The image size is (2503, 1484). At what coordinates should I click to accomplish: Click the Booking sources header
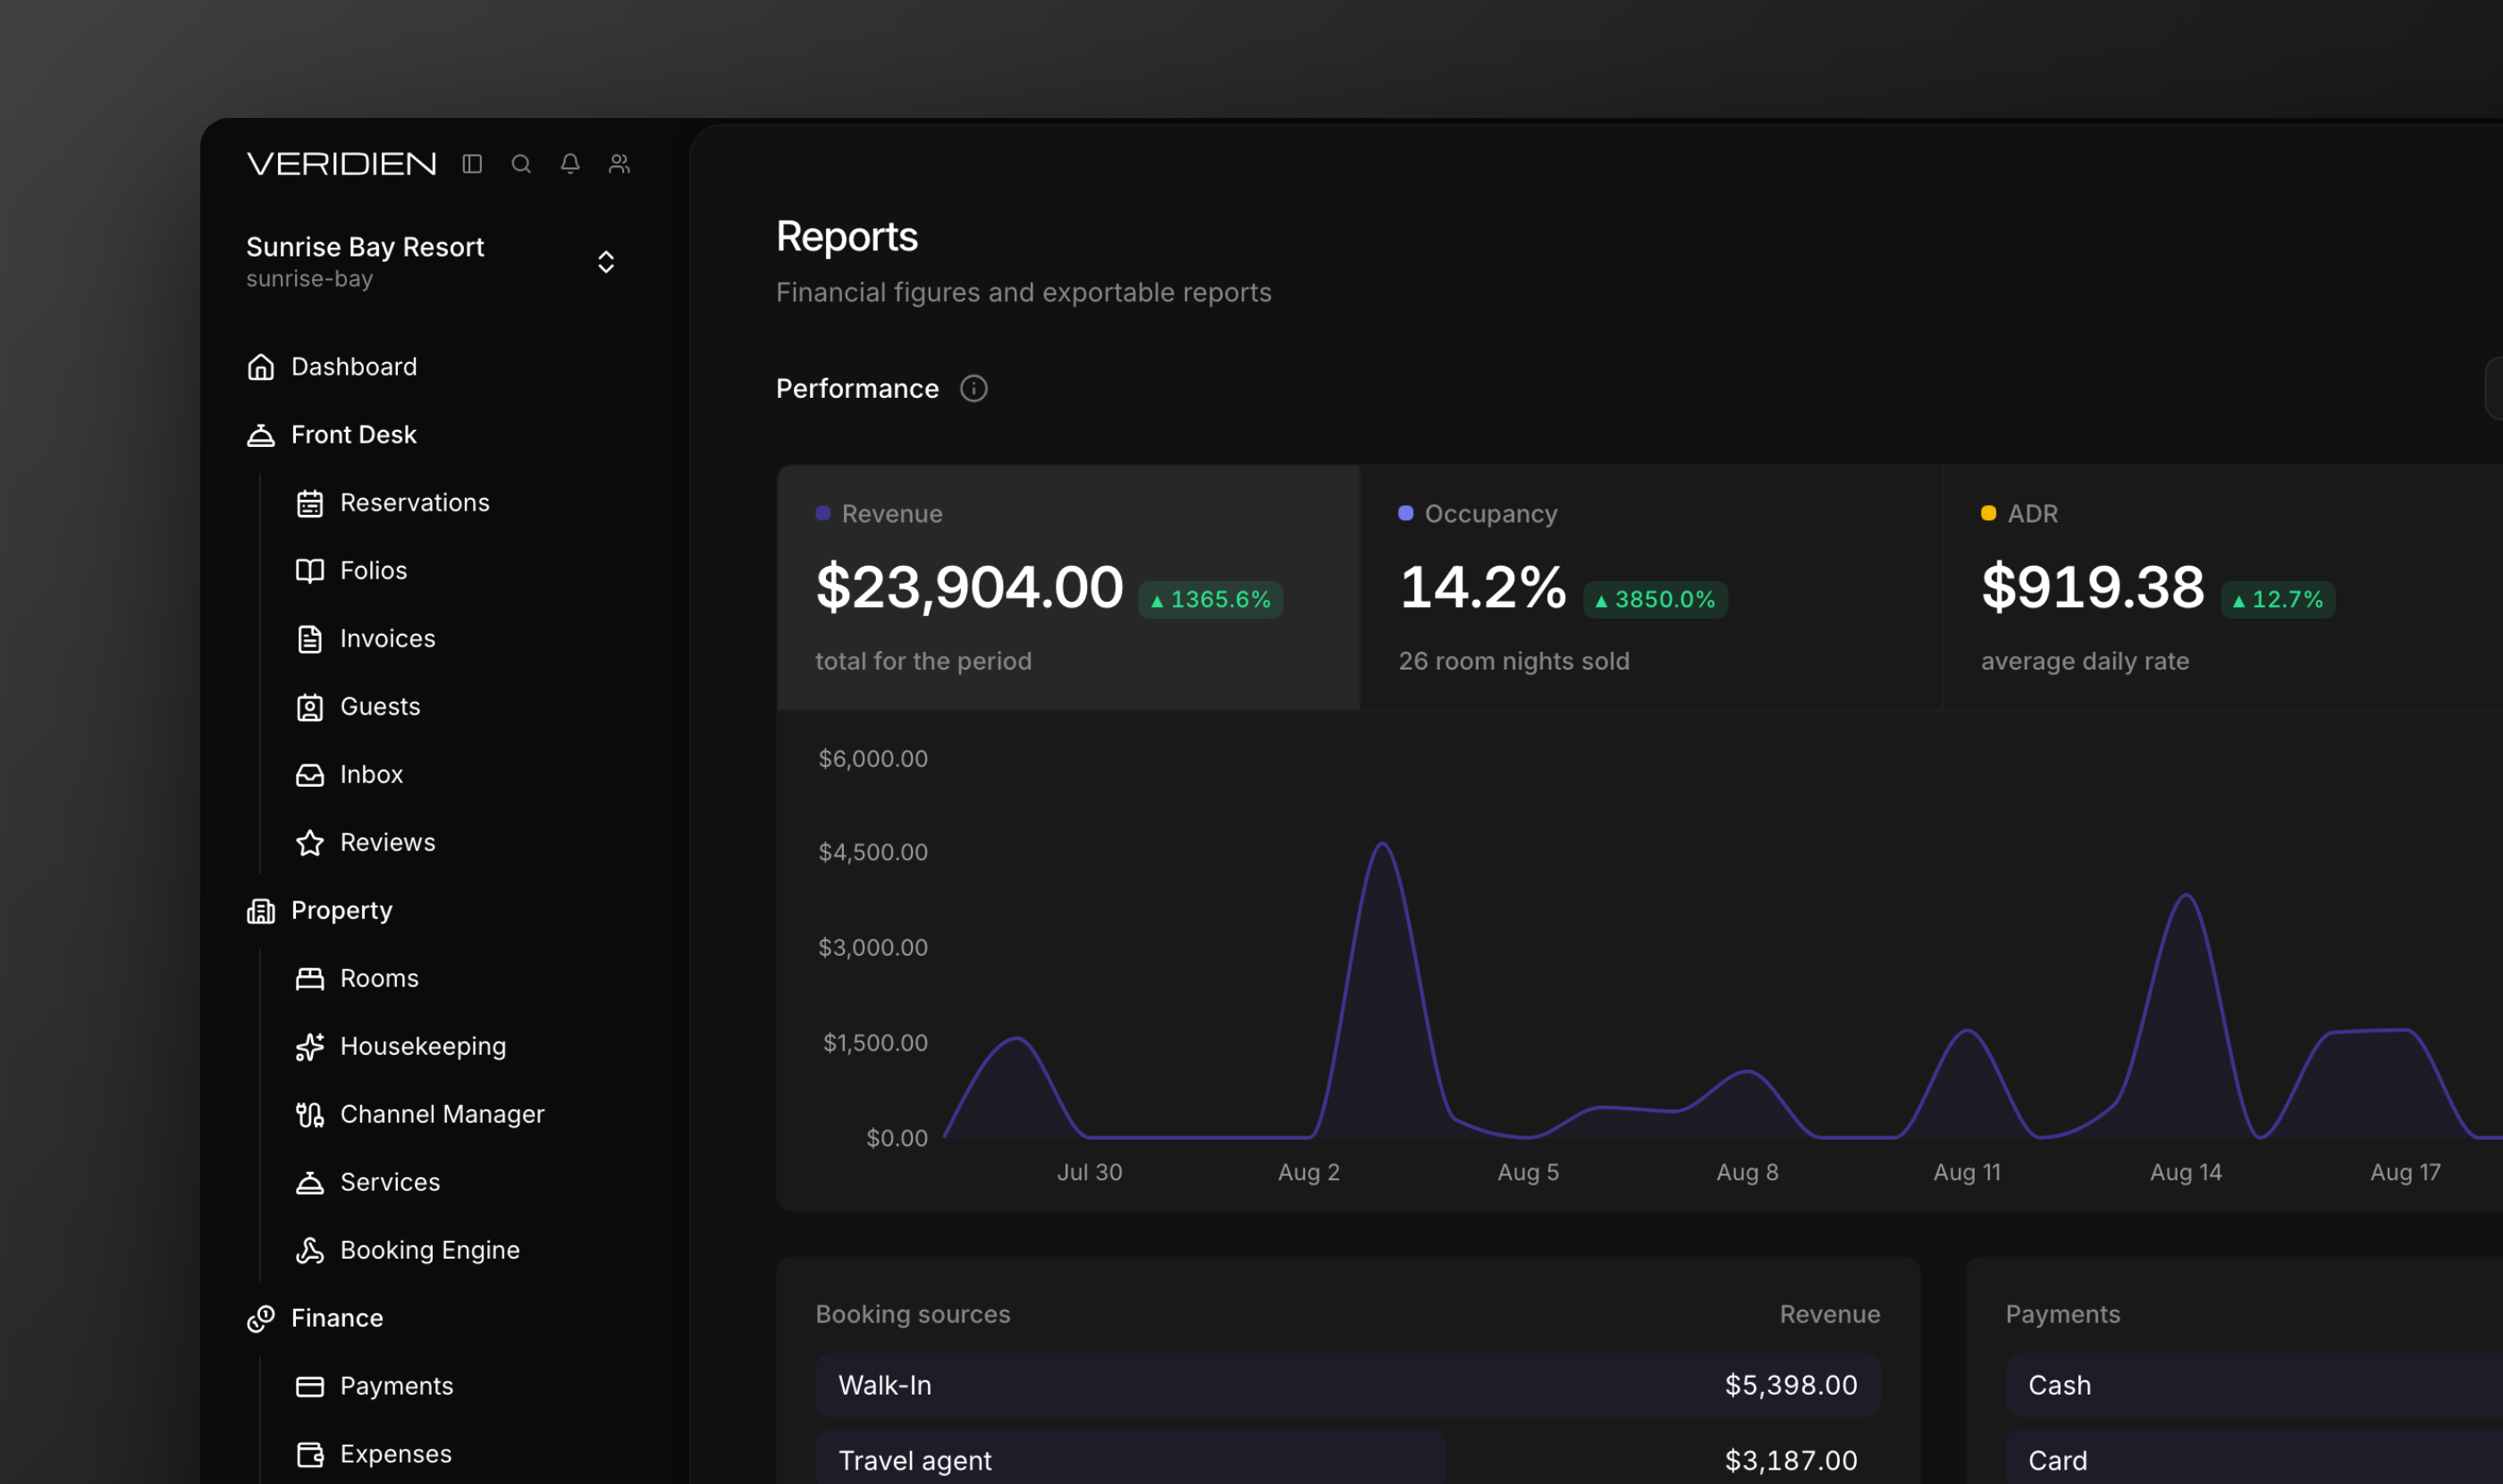pyautogui.click(x=912, y=1314)
